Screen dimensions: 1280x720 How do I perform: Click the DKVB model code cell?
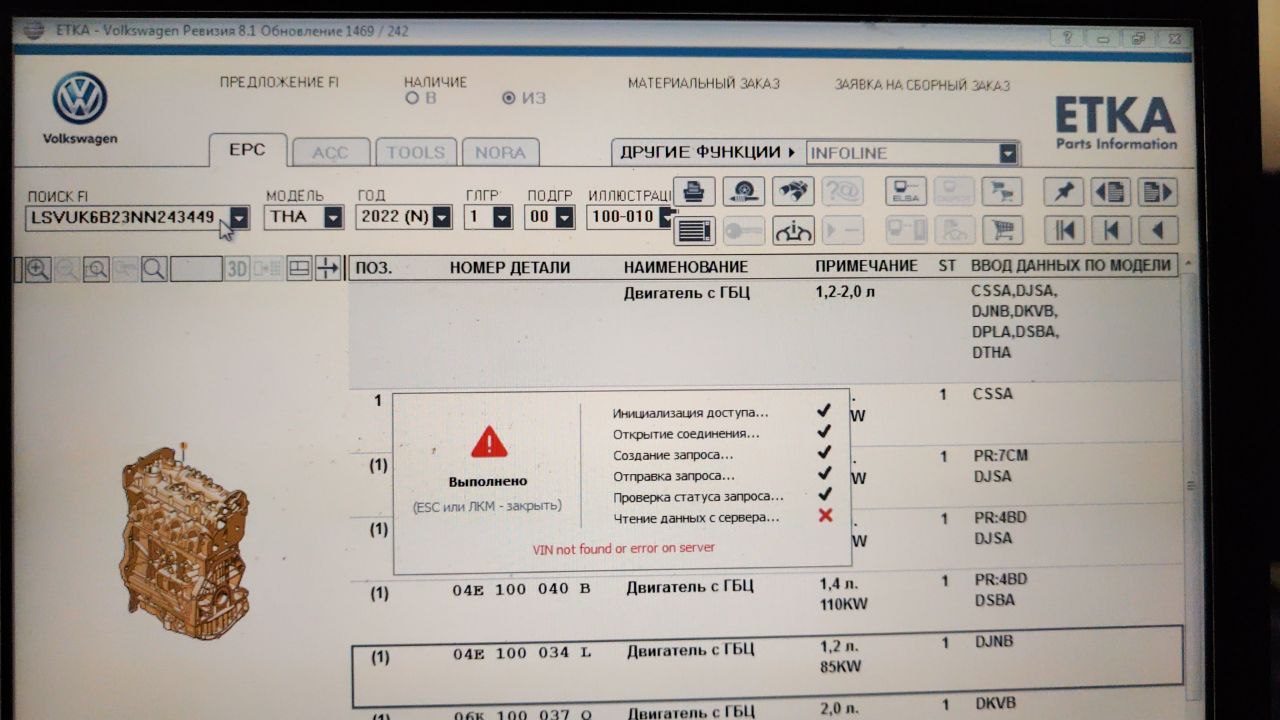(994, 705)
